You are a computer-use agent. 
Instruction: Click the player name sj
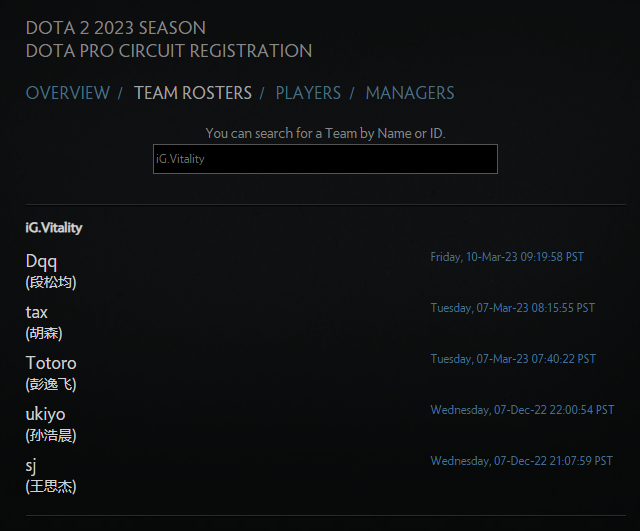click(x=31, y=465)
